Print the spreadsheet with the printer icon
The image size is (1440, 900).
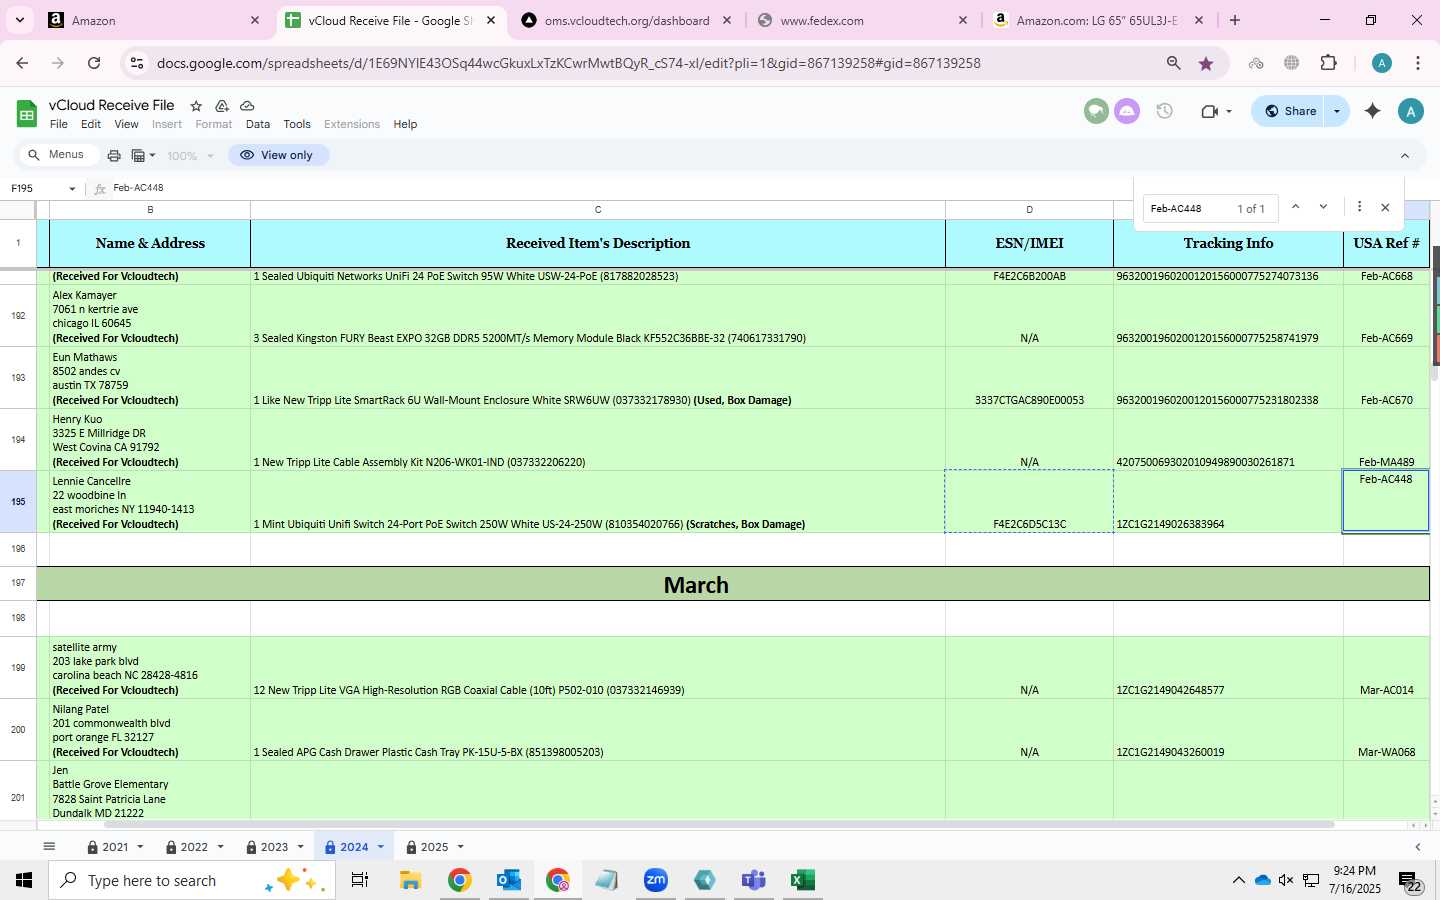[114, 155]
